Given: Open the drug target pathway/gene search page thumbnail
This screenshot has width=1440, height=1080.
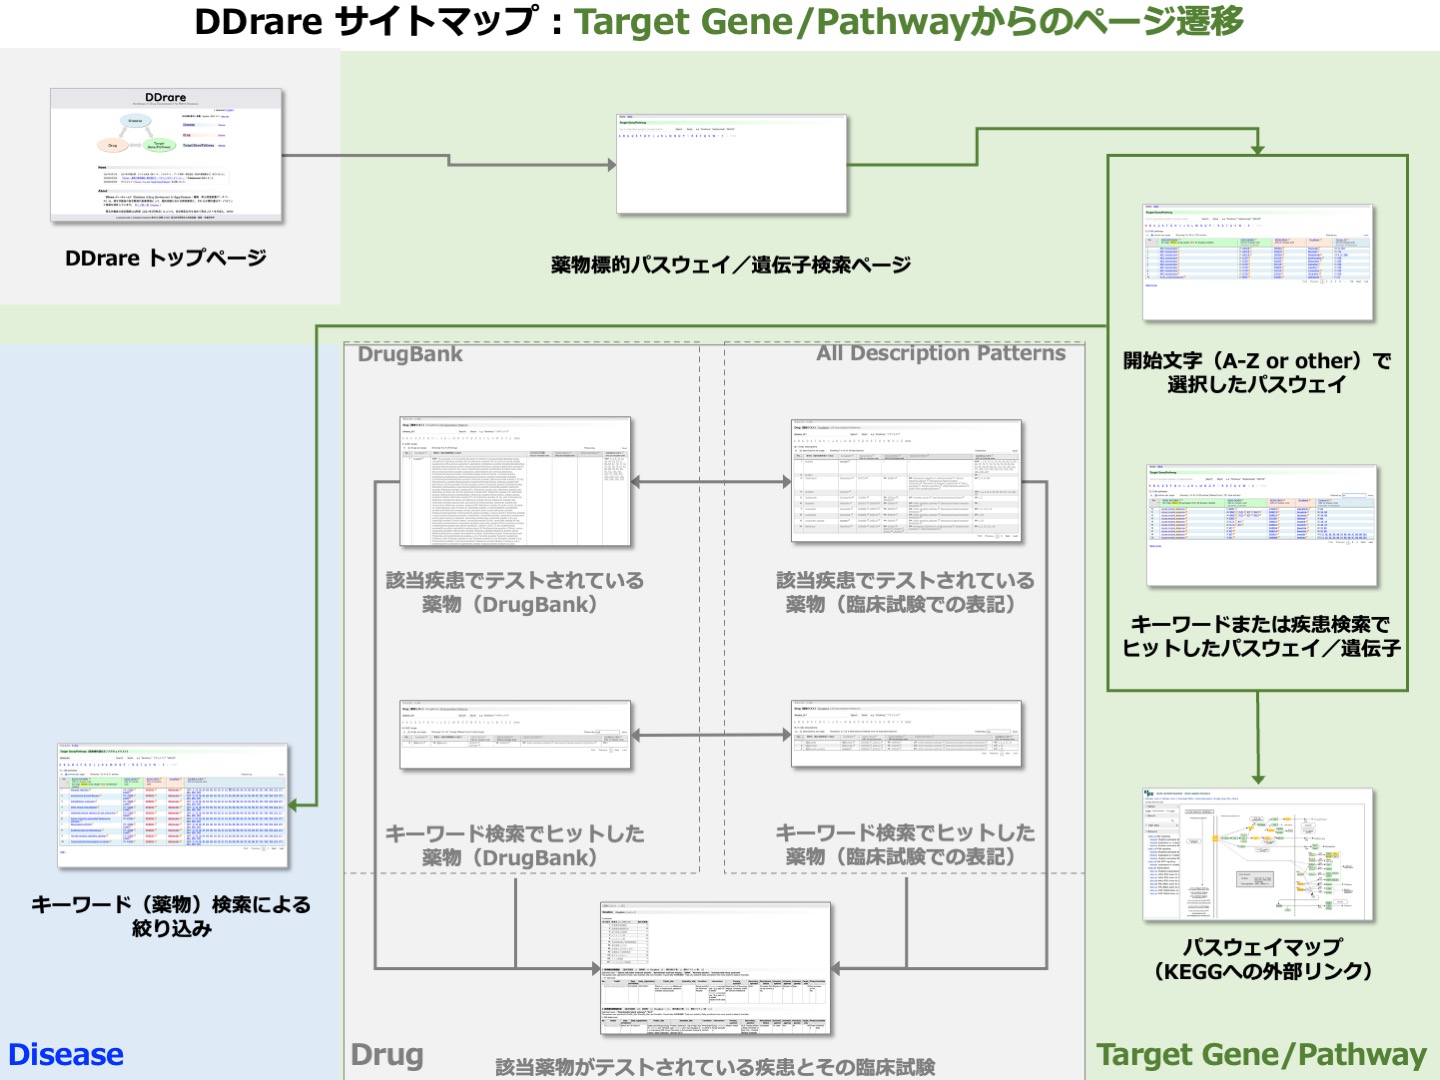Looking at the screenshot, I should pyautogui.click(x=731, y=164).
